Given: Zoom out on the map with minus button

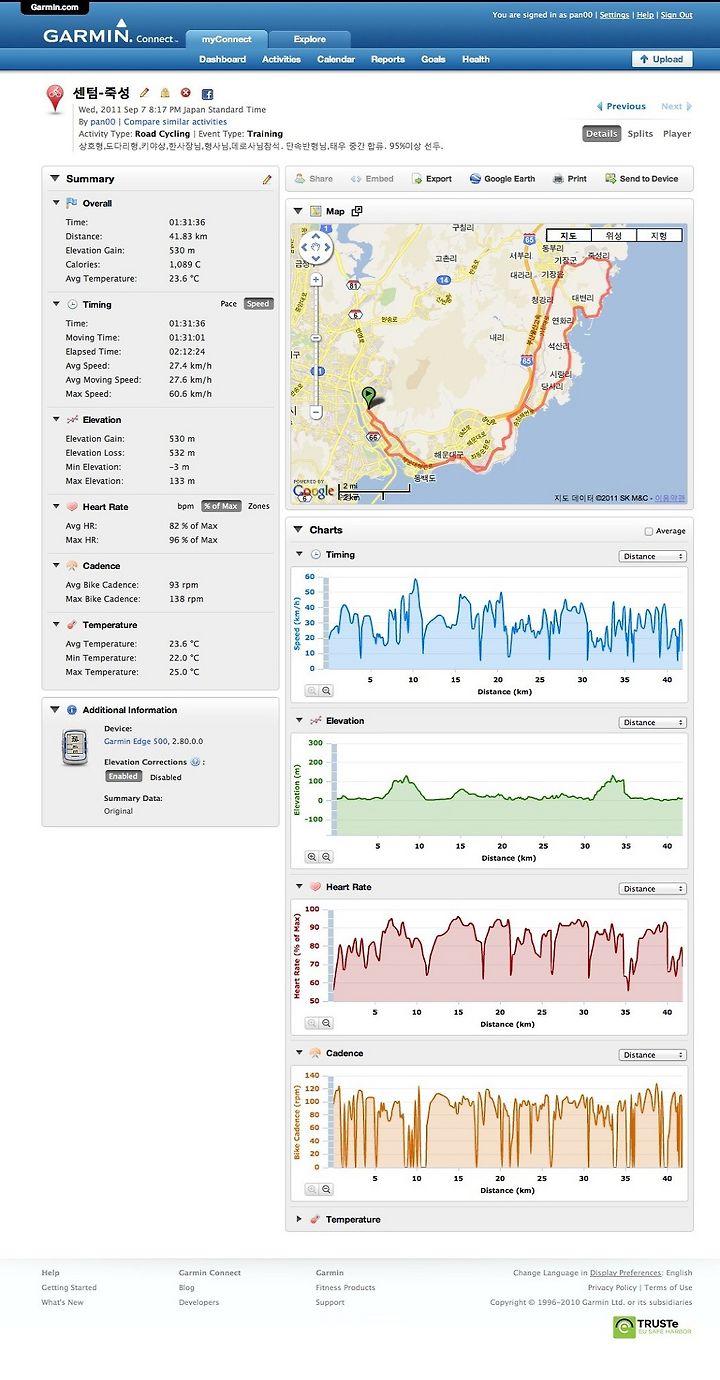Looking at the screenshot, I should 316,411.
